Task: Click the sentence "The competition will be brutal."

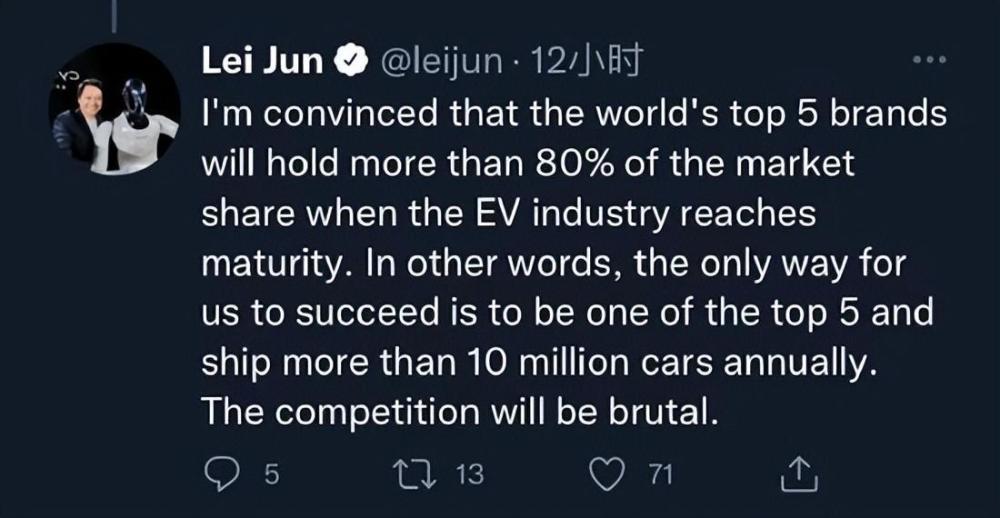Action: 460,412
